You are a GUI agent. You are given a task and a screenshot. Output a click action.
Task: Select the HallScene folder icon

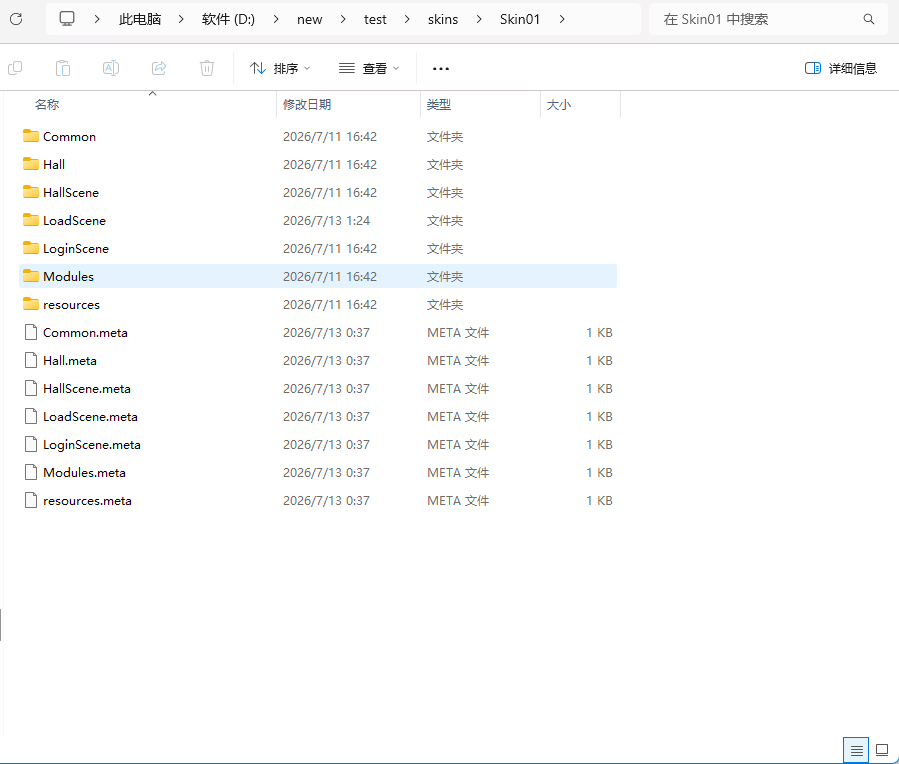pyautogui.click(x=31, y=192)
